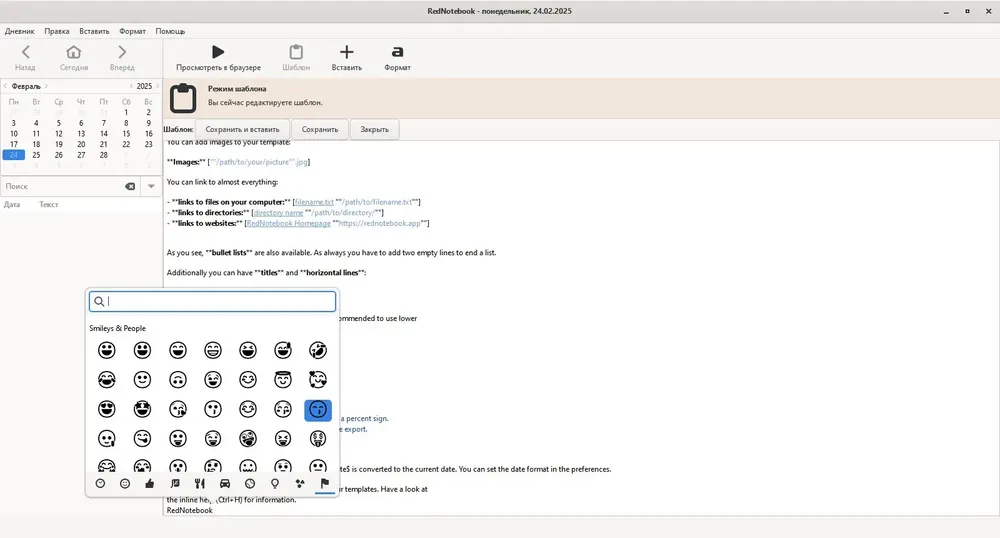Open the Recent emoji category clock tab
1000x538 pixels.
100,484
